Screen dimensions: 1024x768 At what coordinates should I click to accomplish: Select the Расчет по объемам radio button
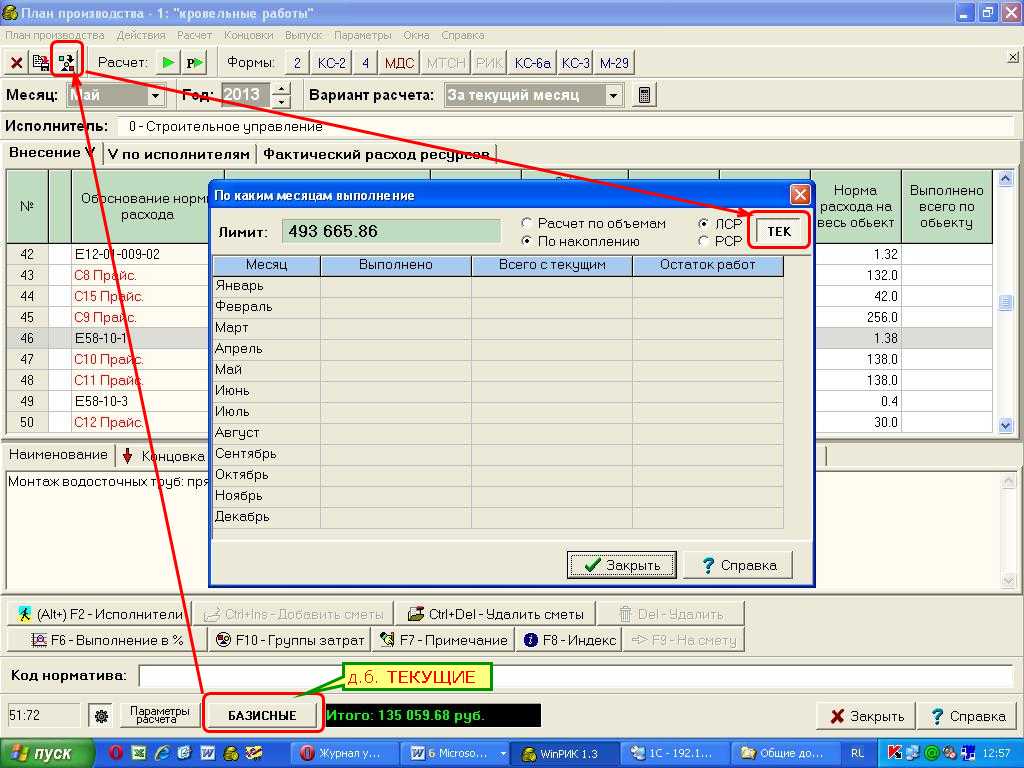[x=526, y=223]
